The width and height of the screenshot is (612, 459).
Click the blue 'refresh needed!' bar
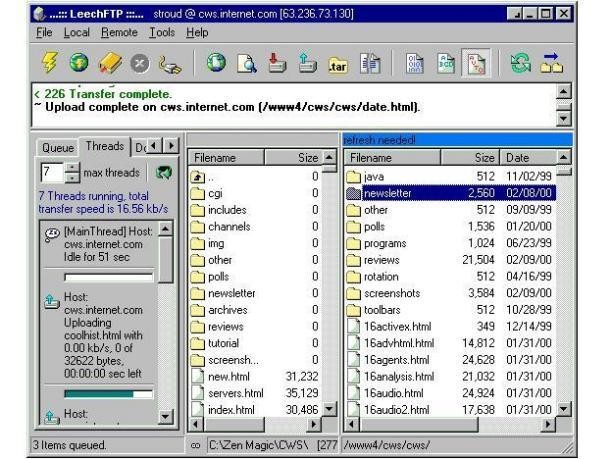coord(457,140)
